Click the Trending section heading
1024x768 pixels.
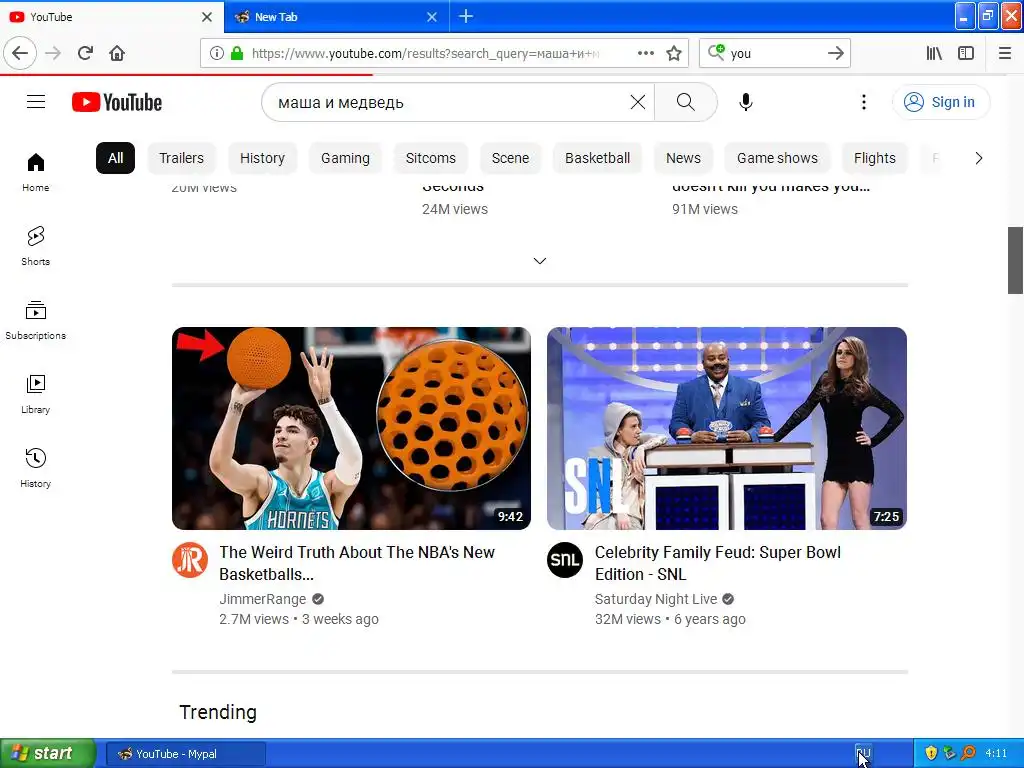click(218, 712)
